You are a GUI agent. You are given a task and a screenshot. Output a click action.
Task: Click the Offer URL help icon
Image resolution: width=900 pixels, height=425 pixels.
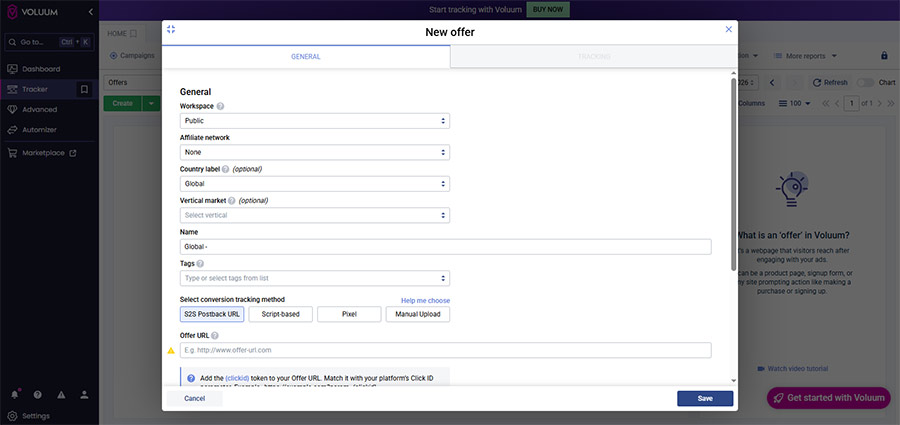(215, 335)
